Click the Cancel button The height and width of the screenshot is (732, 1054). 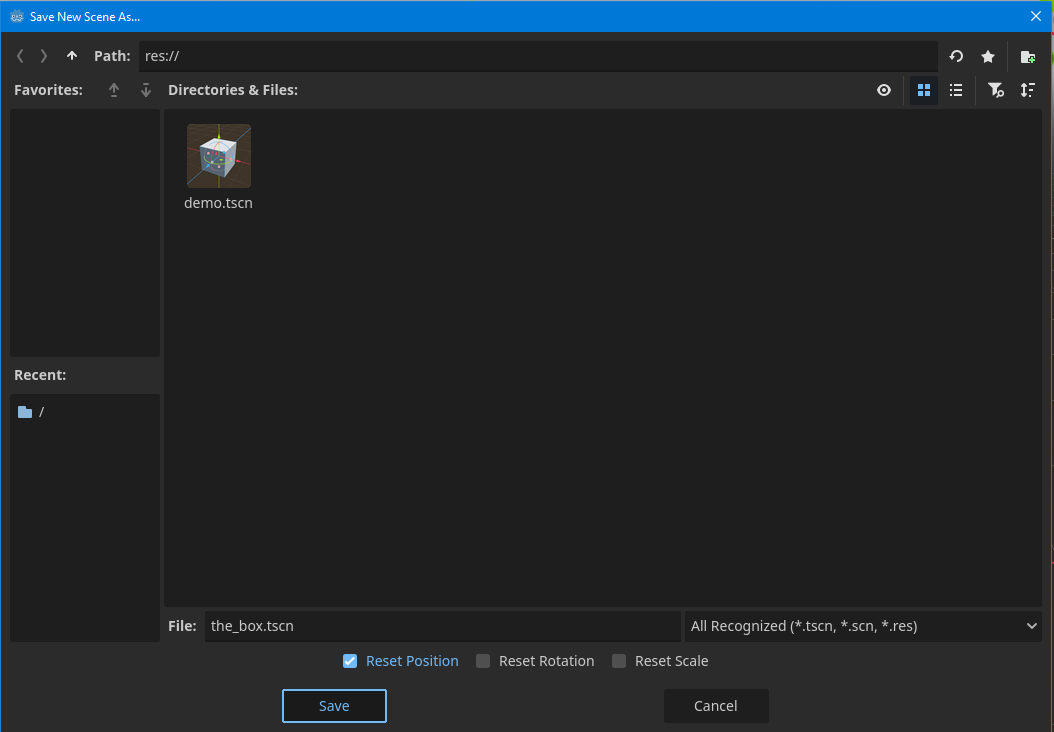pyautogui.click(x=716, y=706)
